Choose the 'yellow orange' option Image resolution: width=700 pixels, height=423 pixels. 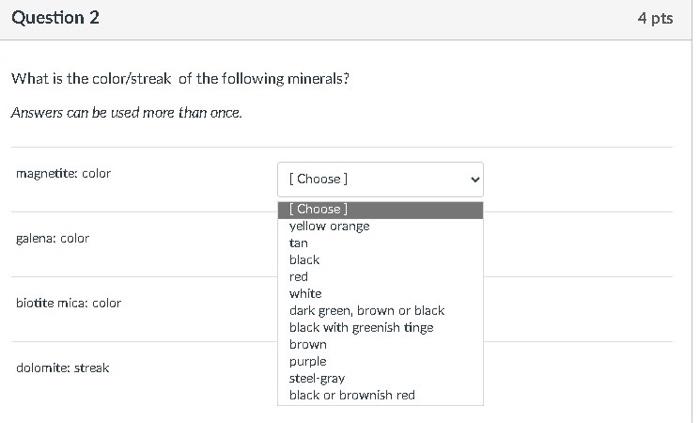(329, 226)
